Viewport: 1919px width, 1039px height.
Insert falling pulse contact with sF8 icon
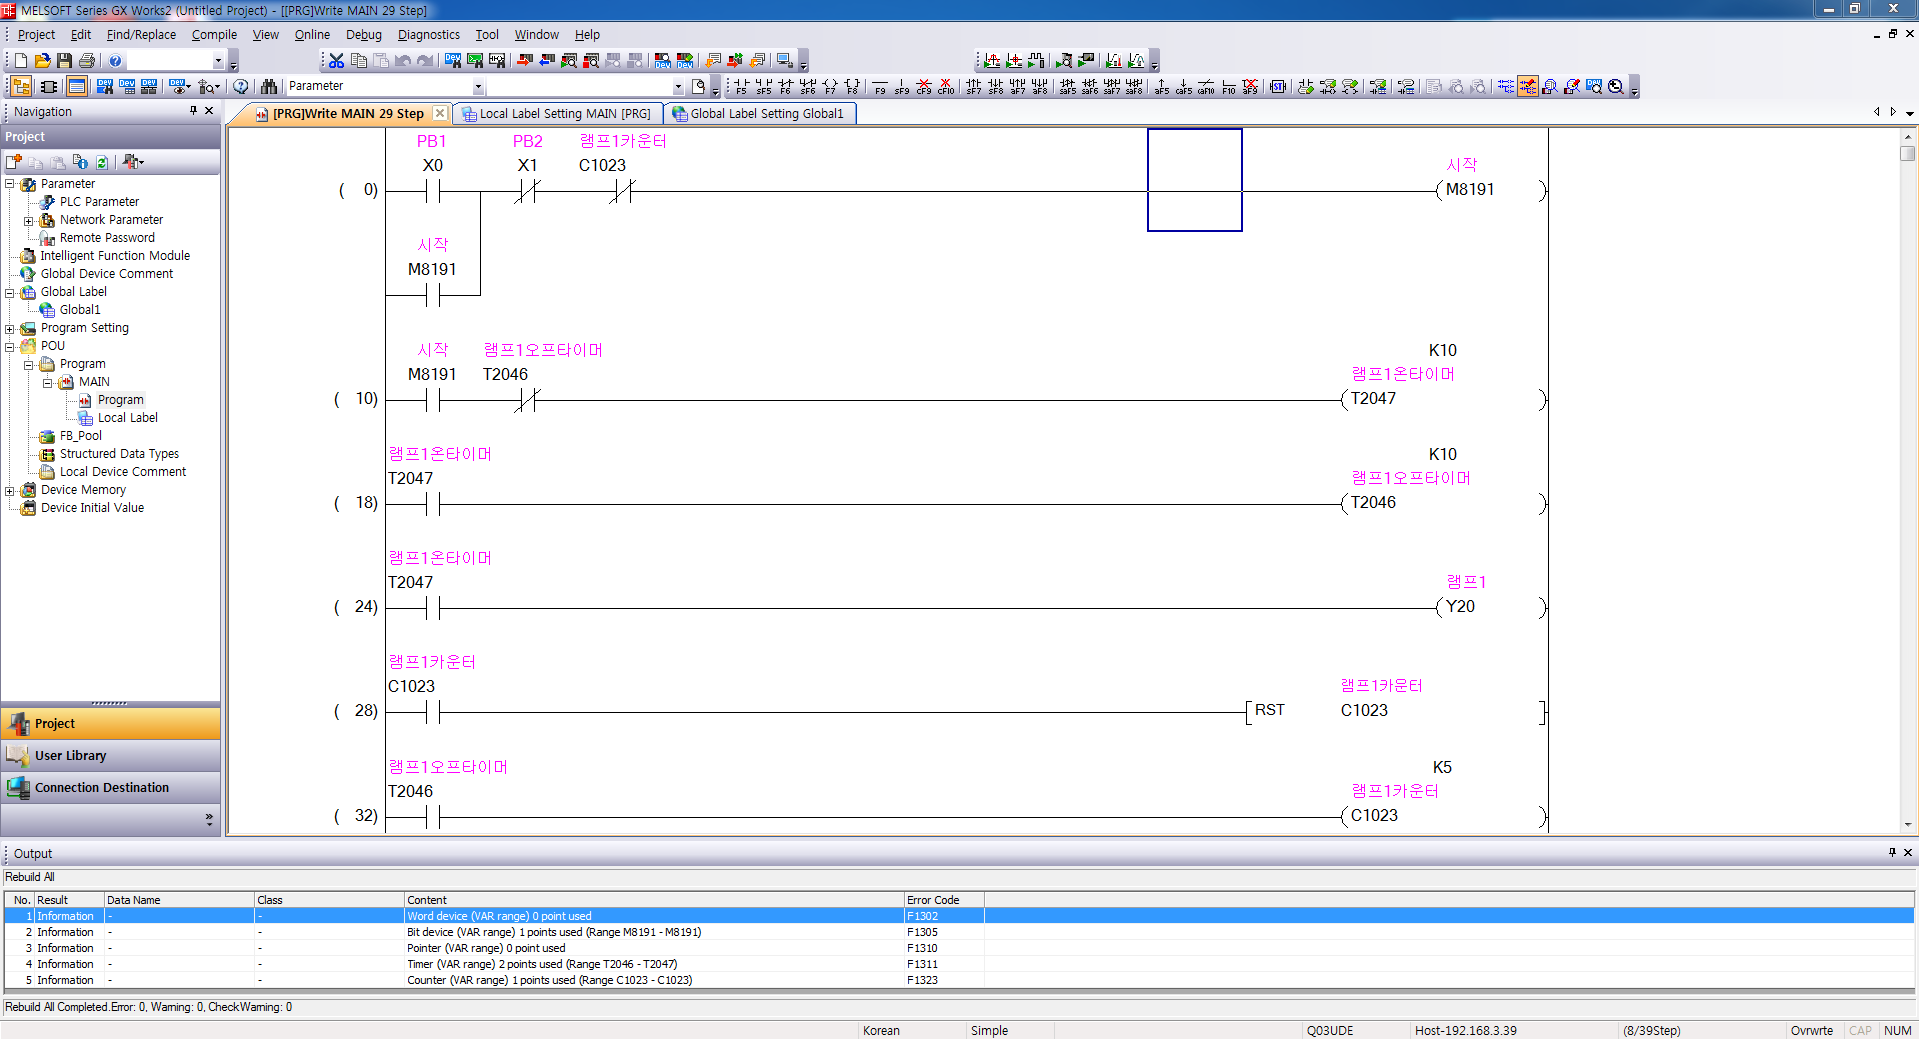tap(996, 87)
